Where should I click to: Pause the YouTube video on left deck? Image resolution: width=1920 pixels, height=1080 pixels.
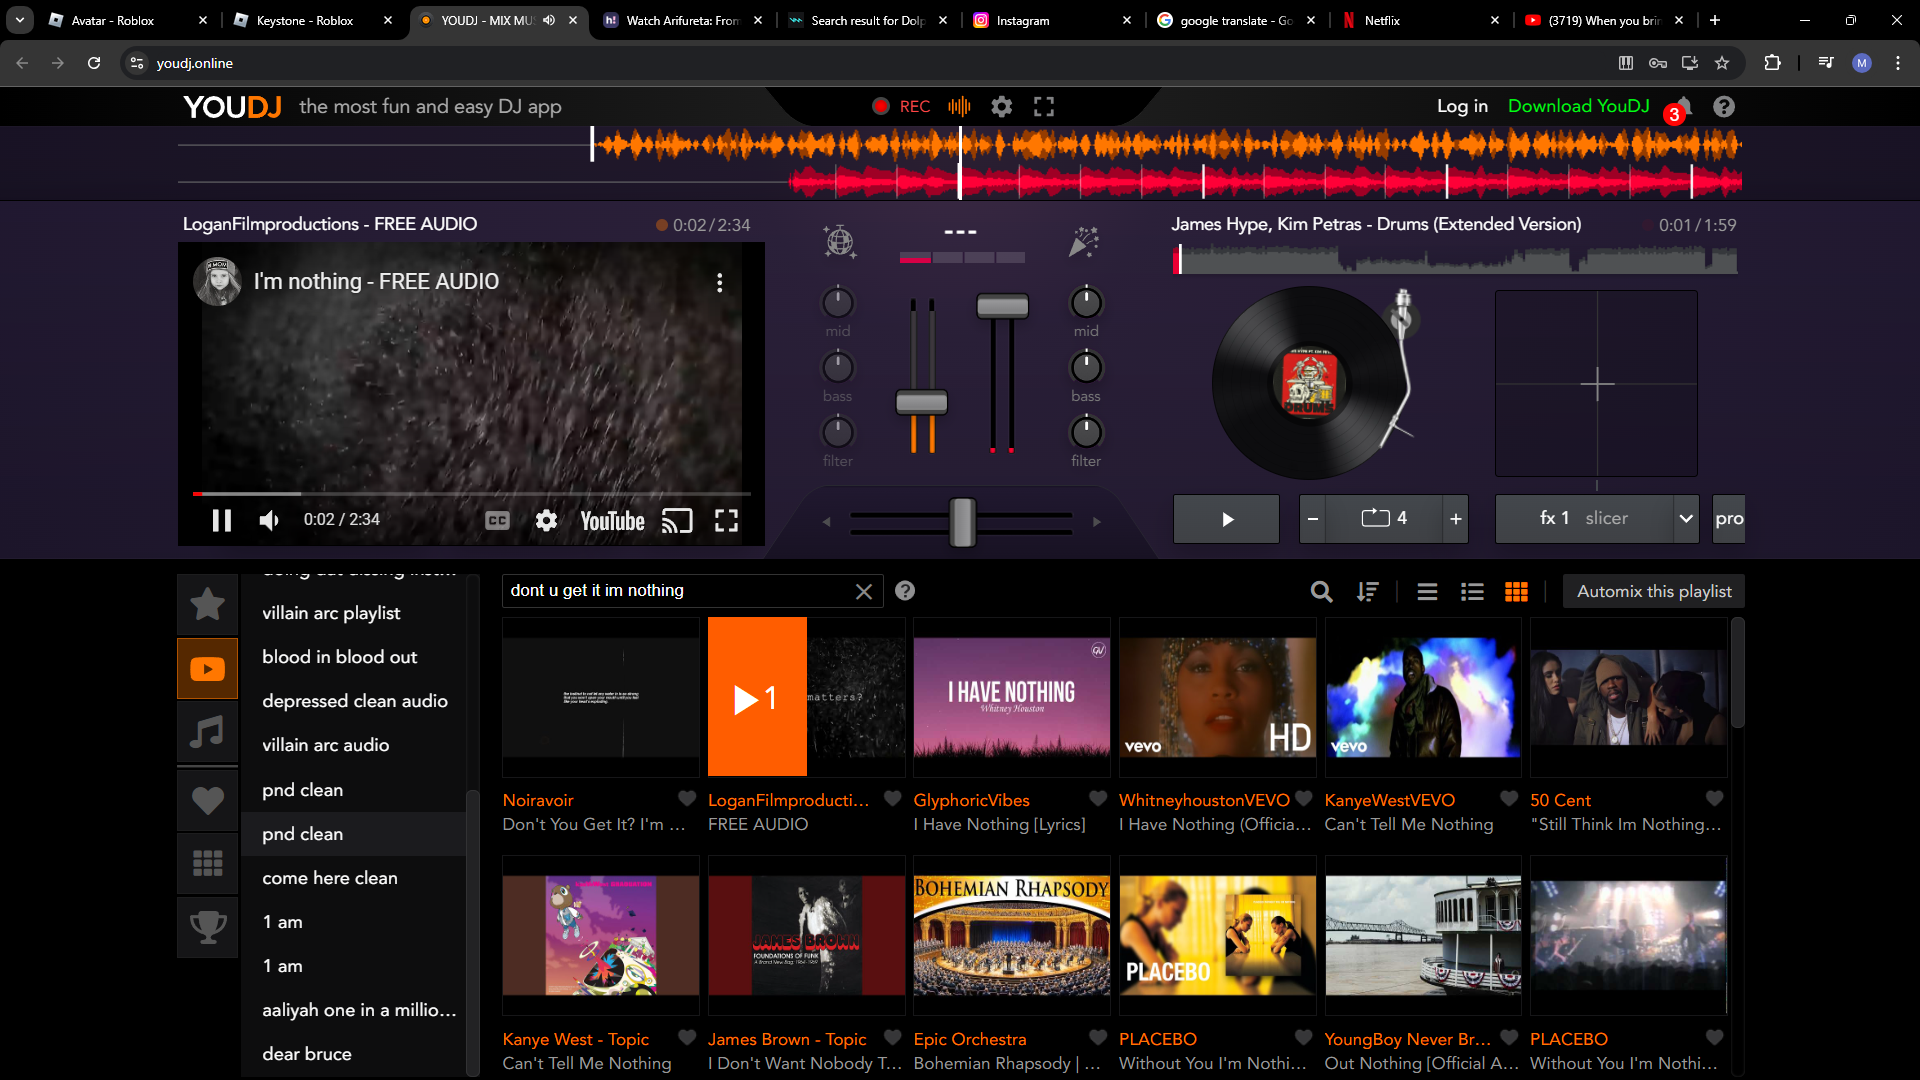tap(221, 520)
